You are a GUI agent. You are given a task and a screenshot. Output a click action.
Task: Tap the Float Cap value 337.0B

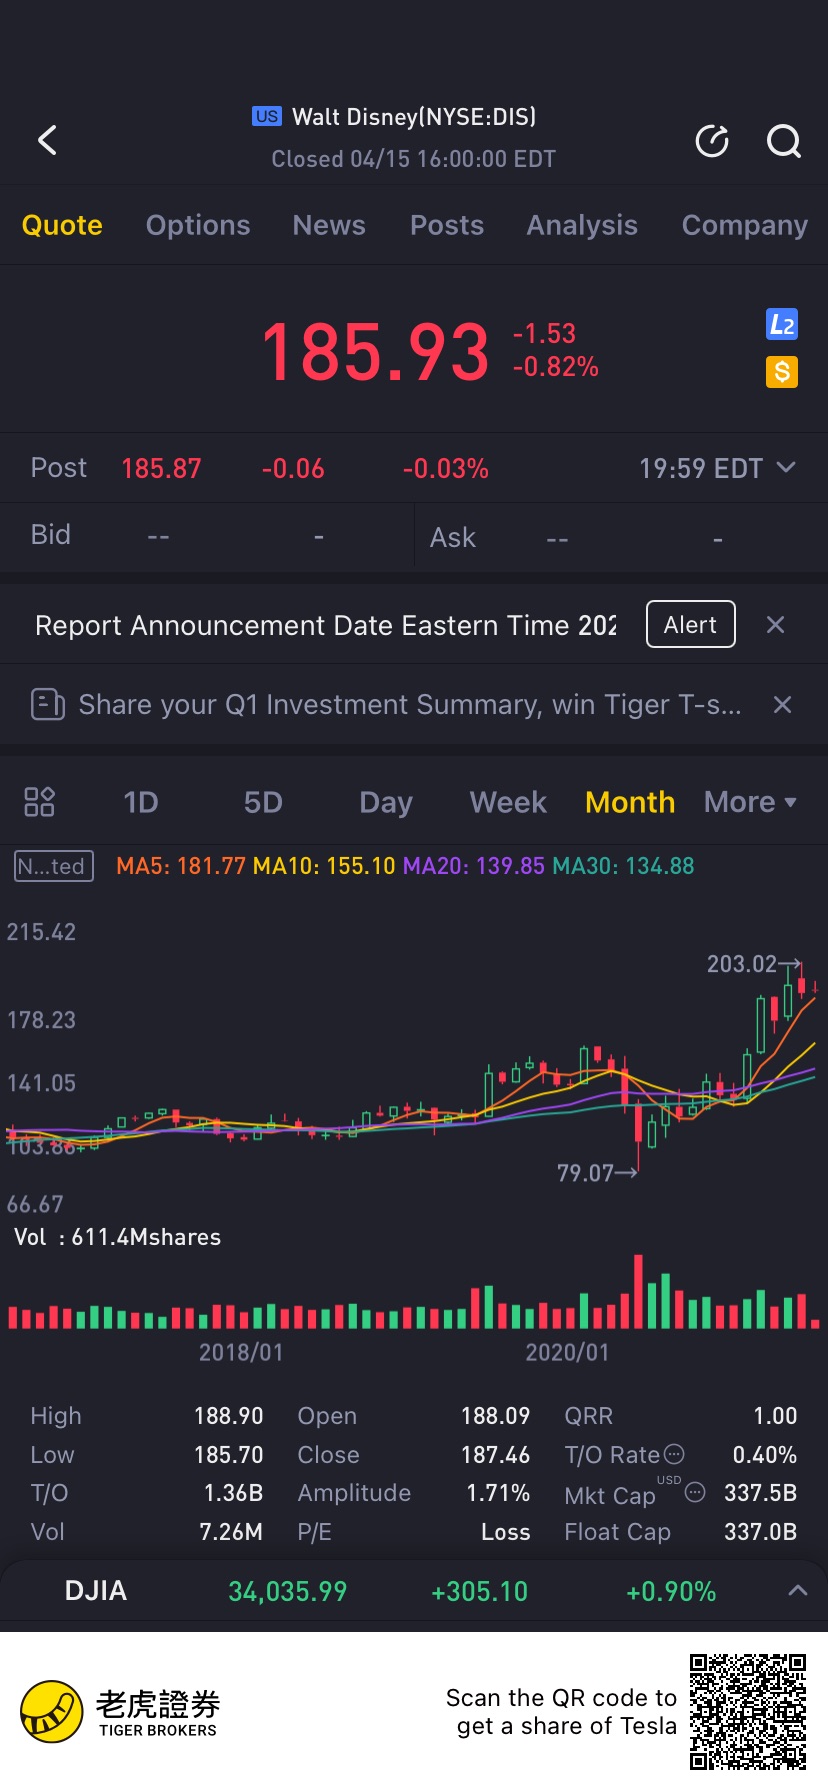click(x=761, y=1532)
